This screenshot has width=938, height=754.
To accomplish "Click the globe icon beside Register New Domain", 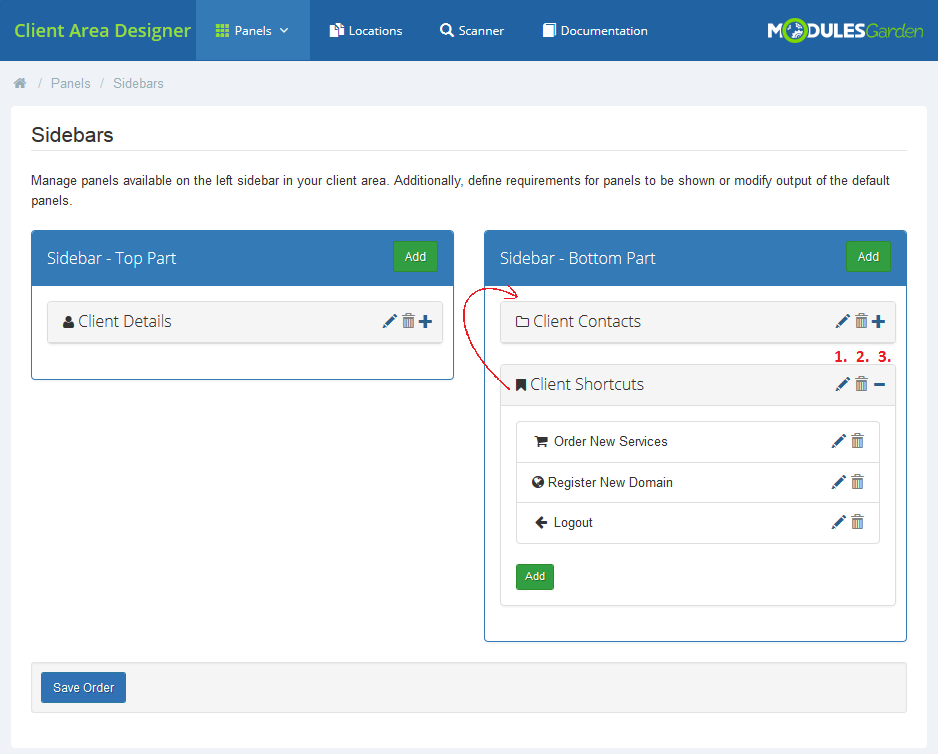I will pyautogui.click(x=538, y=482).
